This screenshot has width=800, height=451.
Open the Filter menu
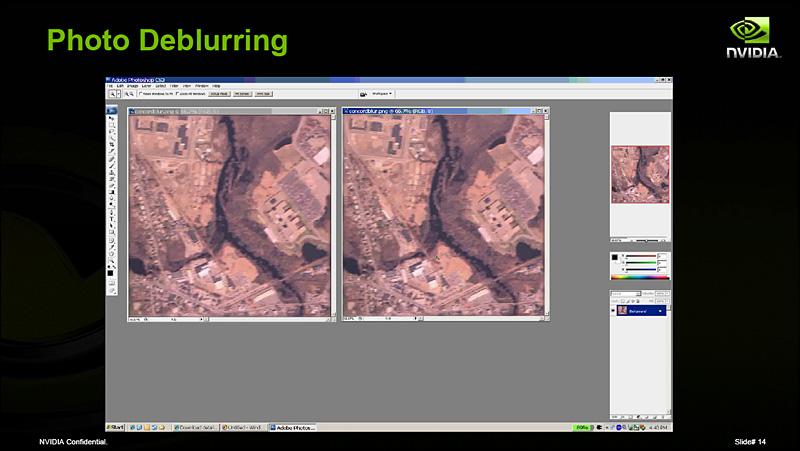tap(173, 86)
